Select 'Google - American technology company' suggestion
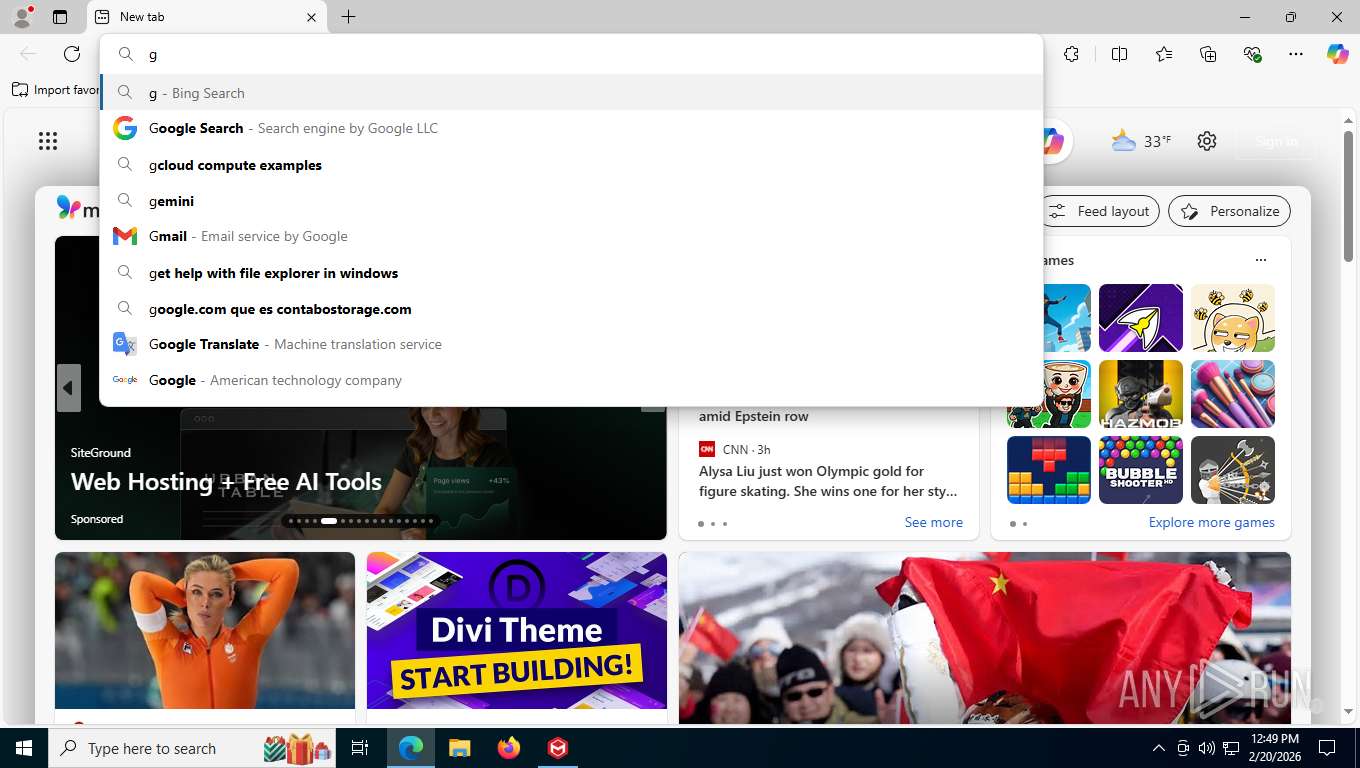1360x768 pixels. tap(571, 380)
